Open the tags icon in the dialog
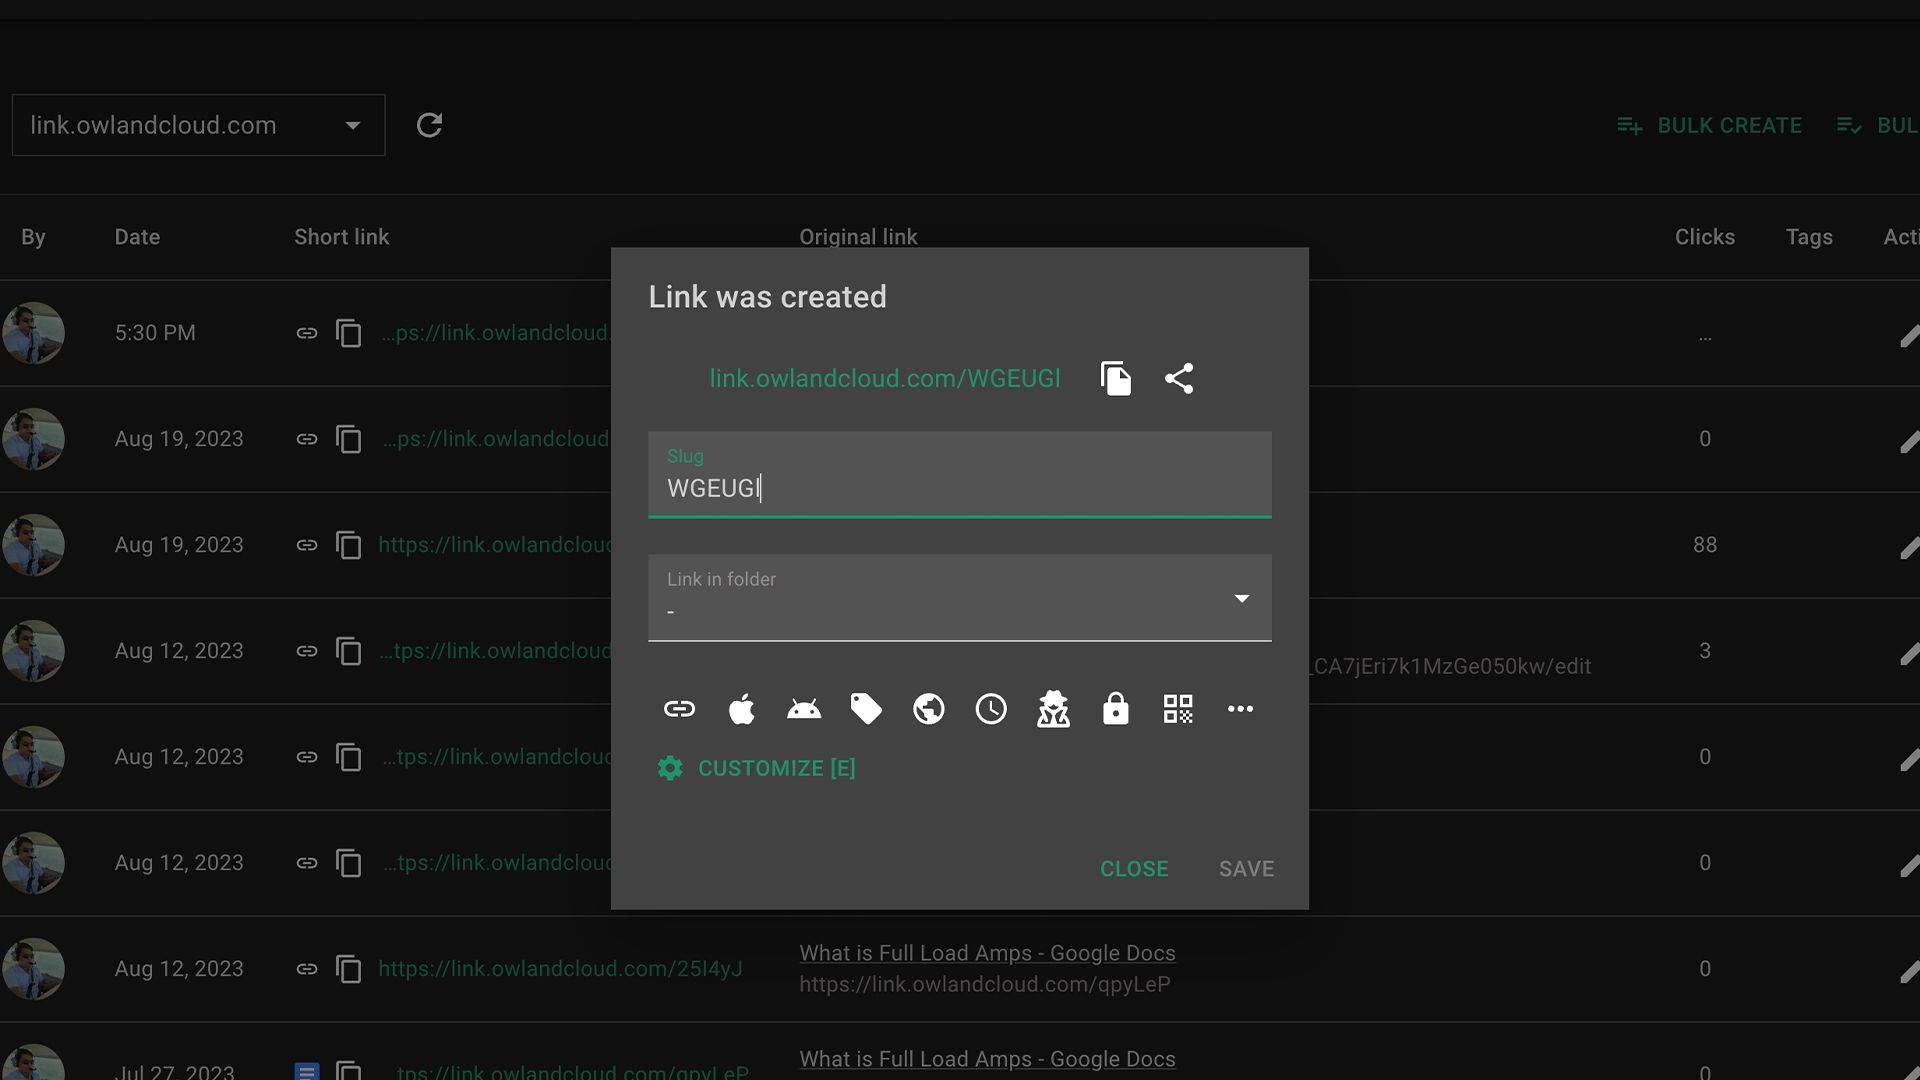Screen dimensions: 1920x1080 click(x=866, y=710)
